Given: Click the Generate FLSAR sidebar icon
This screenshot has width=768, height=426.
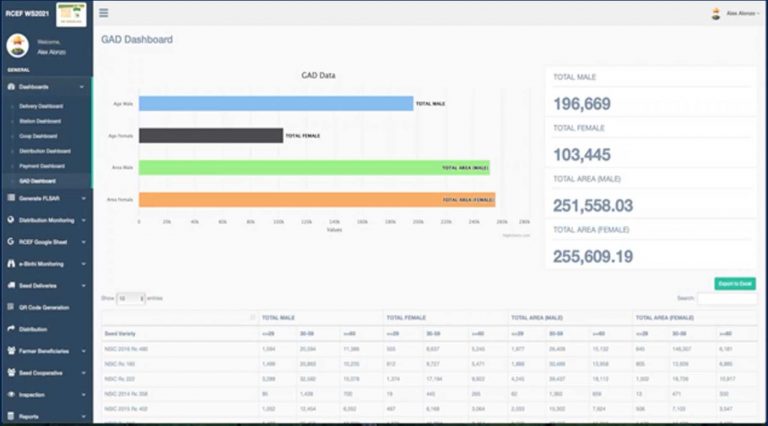Looking at the screenshot, I should (x=10, y=198).
